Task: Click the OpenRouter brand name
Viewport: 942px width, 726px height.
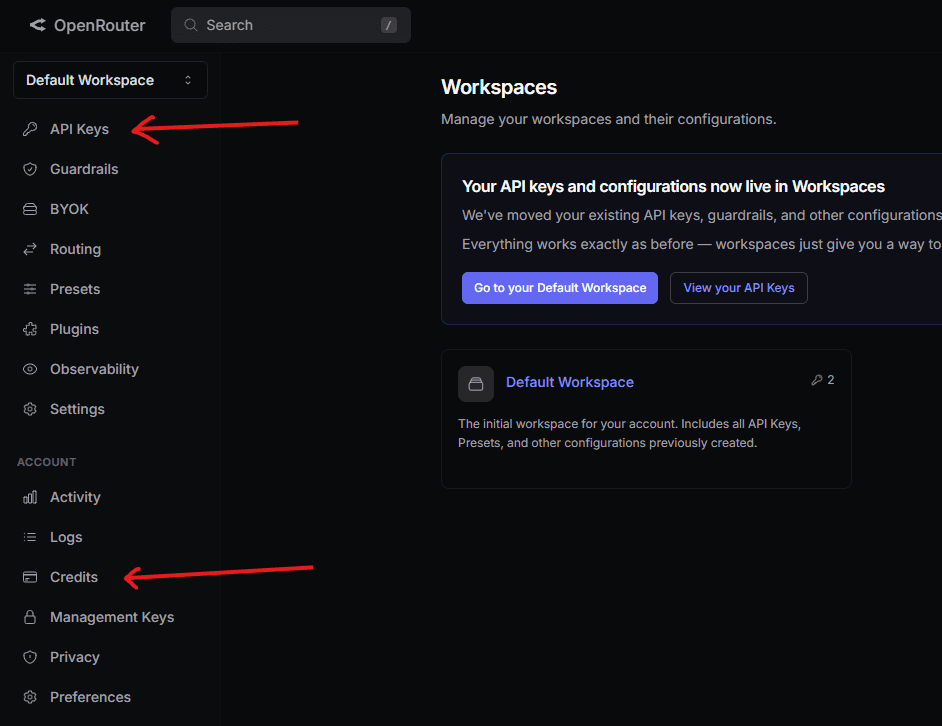Action: pos(100,25)
